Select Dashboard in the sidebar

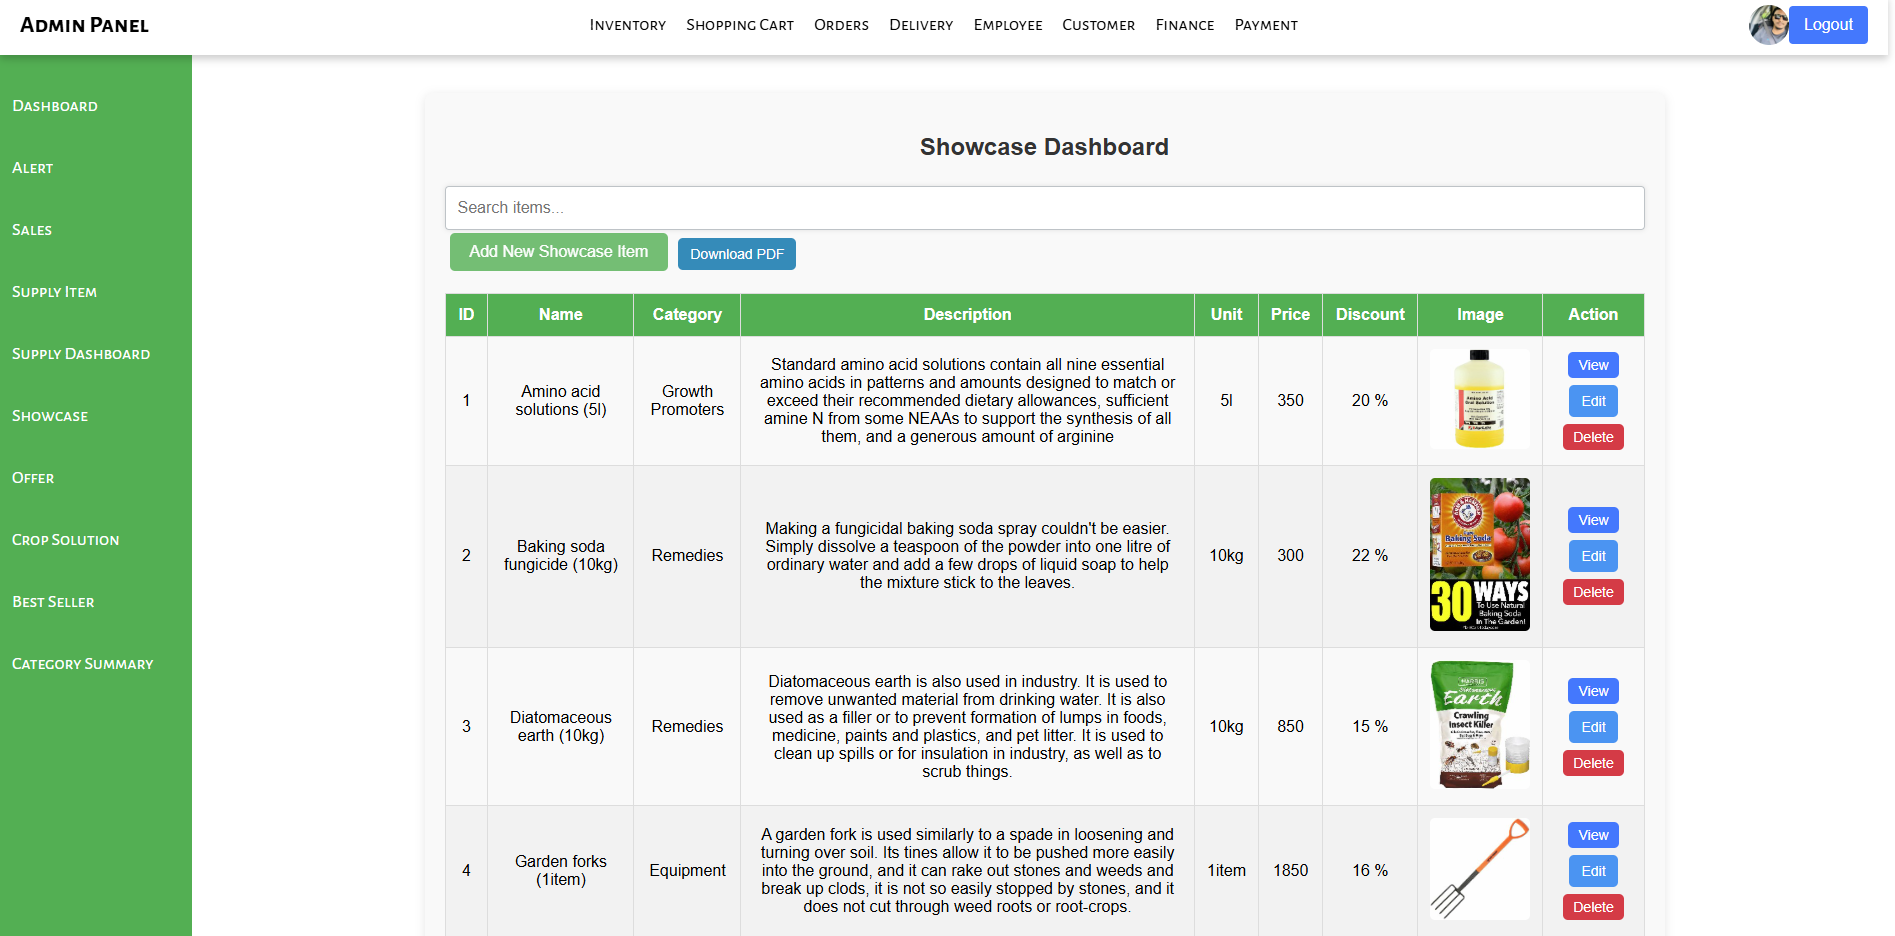pos(55,106)
